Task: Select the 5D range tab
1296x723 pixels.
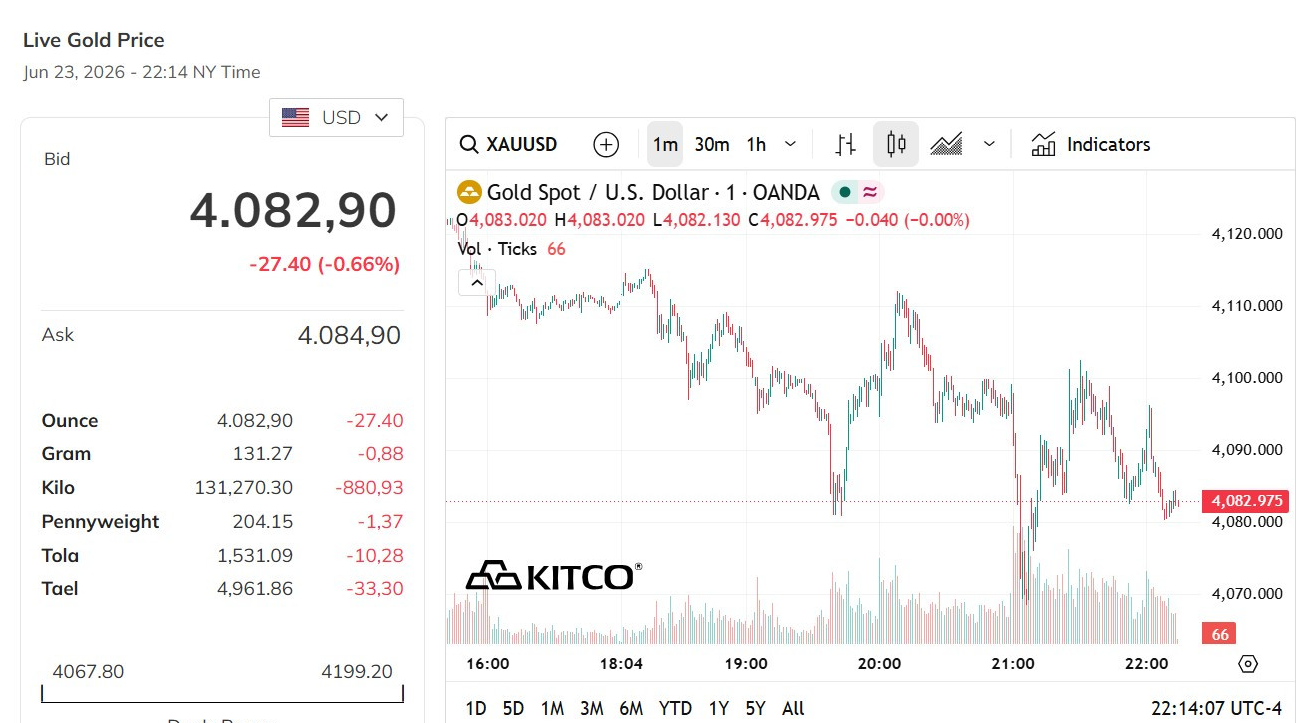Action: pyautogui.click(x=513, y=708)
